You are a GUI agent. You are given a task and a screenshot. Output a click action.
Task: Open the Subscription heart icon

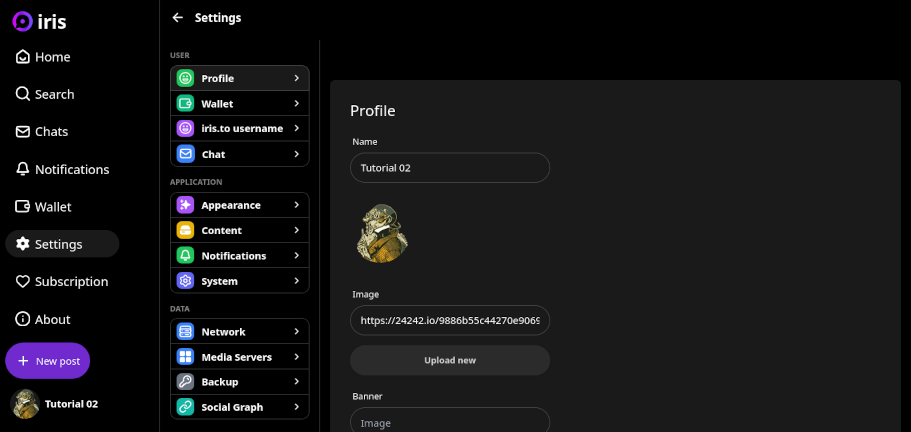[23, 282]
